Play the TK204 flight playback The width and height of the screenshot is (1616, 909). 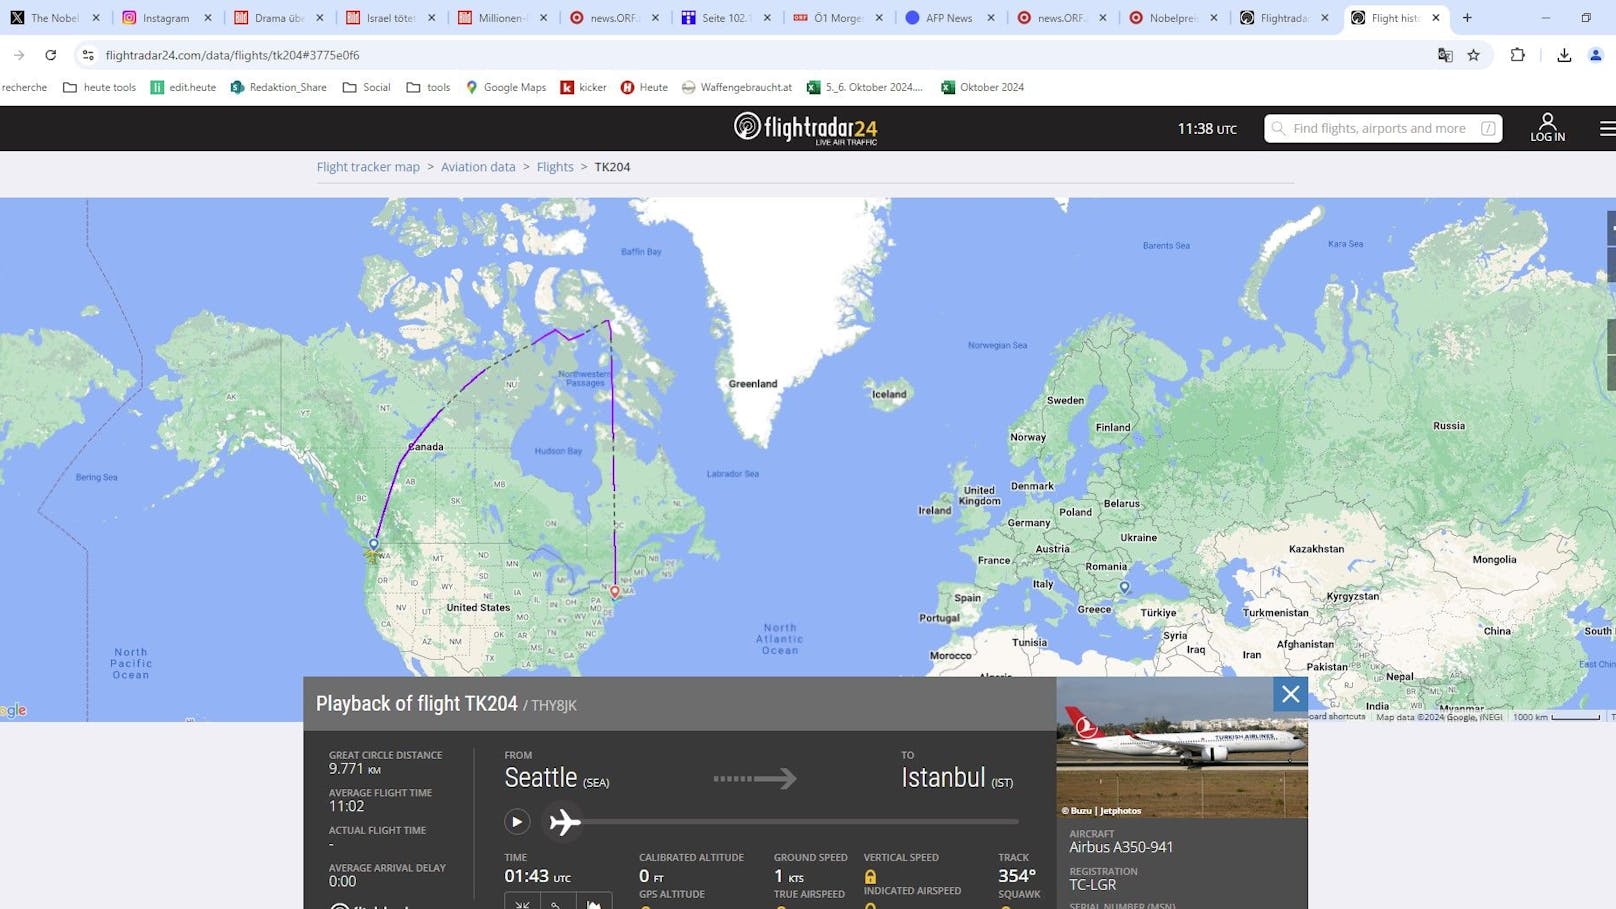point(517,822)
